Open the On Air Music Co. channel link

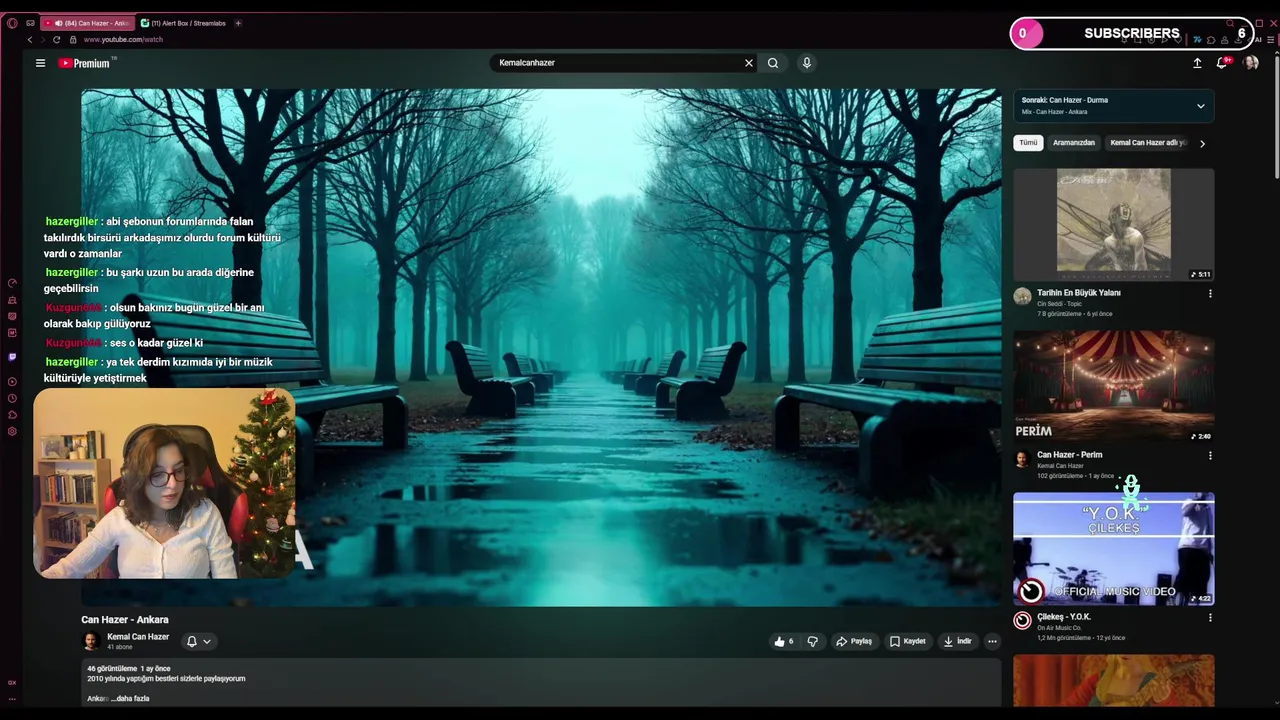coord(1060,628)
